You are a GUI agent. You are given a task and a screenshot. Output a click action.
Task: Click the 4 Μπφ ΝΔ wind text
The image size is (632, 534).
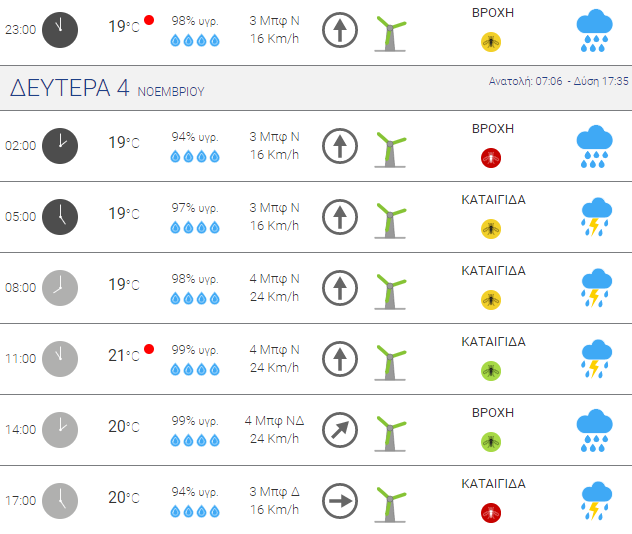tap(274, 421)
